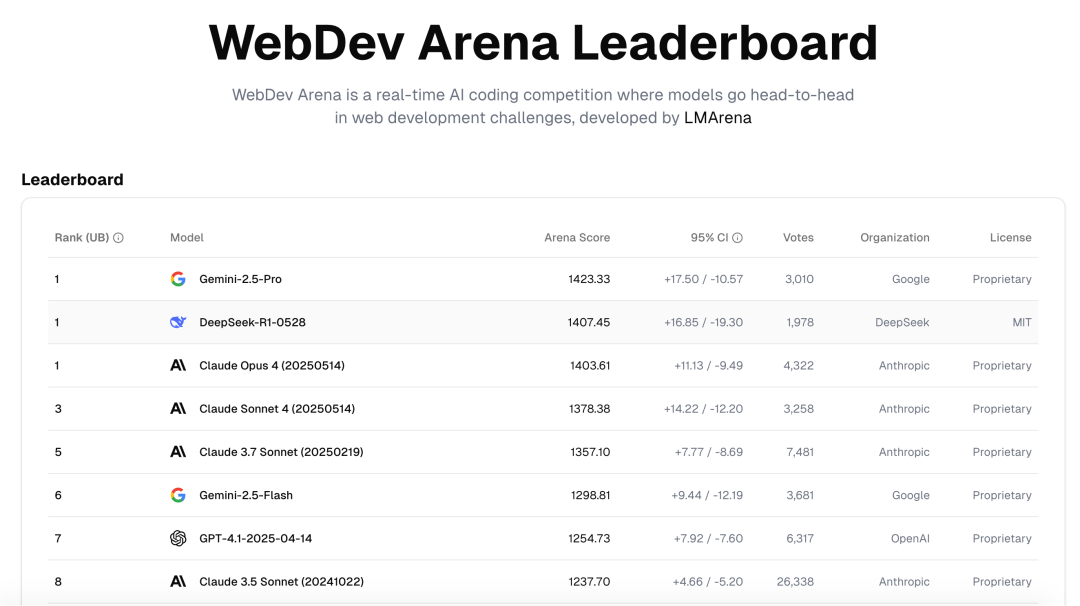This screenshot has width=1080, height=606.
Task: Click the DeepSeek whale logo icon
Action: click(x=178, y=322)
